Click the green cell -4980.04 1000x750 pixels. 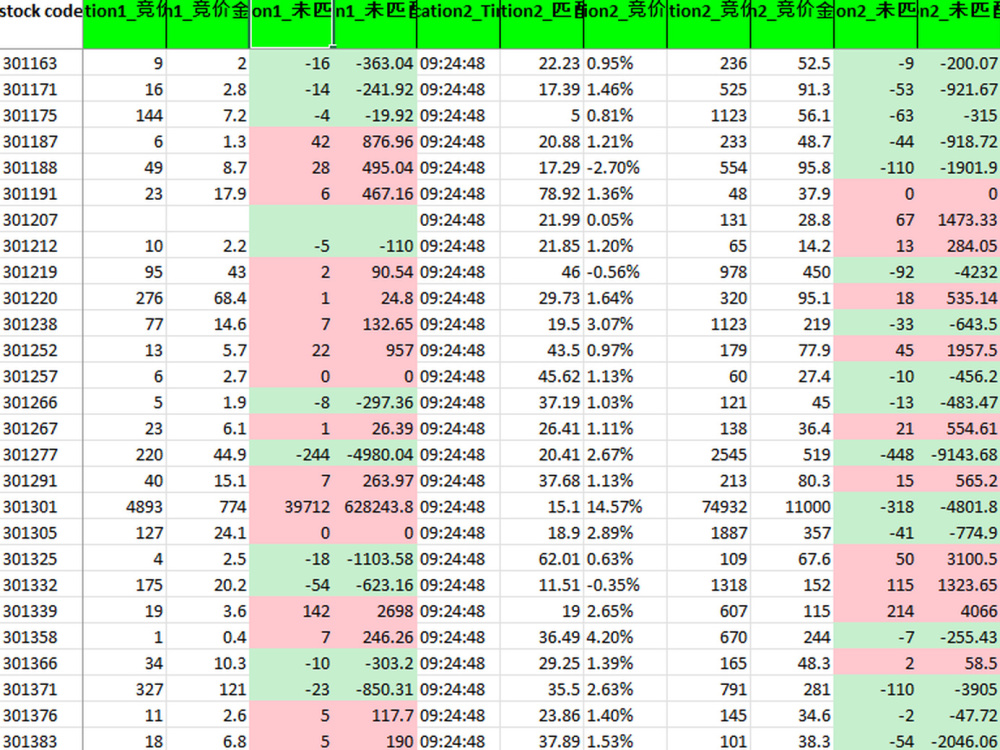point(375,455)
